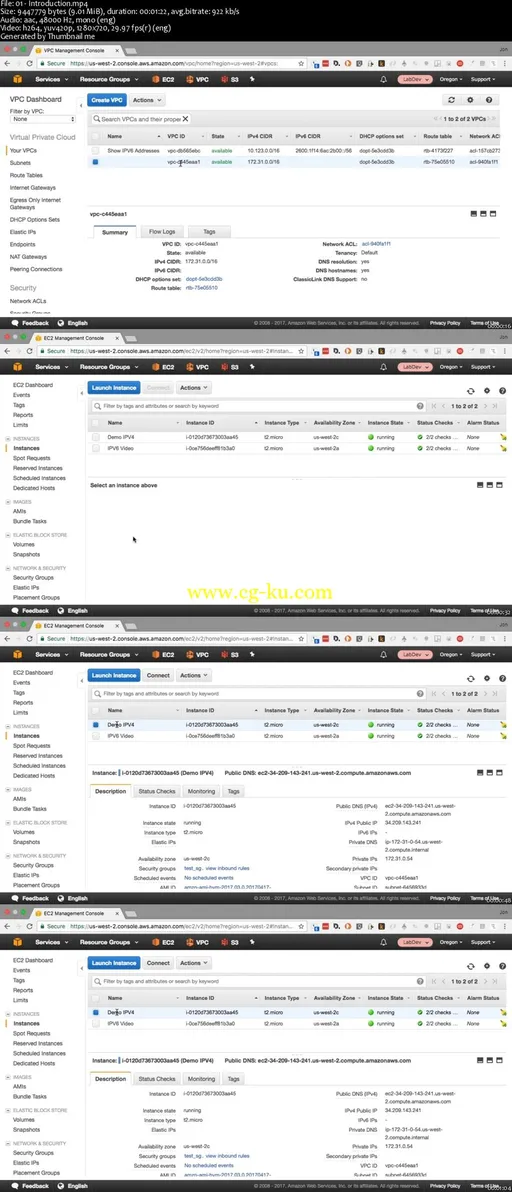Open LabDev account menu in VPC console
Image resolution: width=512 pixels, height=1192 pixels.
(415, 79)
